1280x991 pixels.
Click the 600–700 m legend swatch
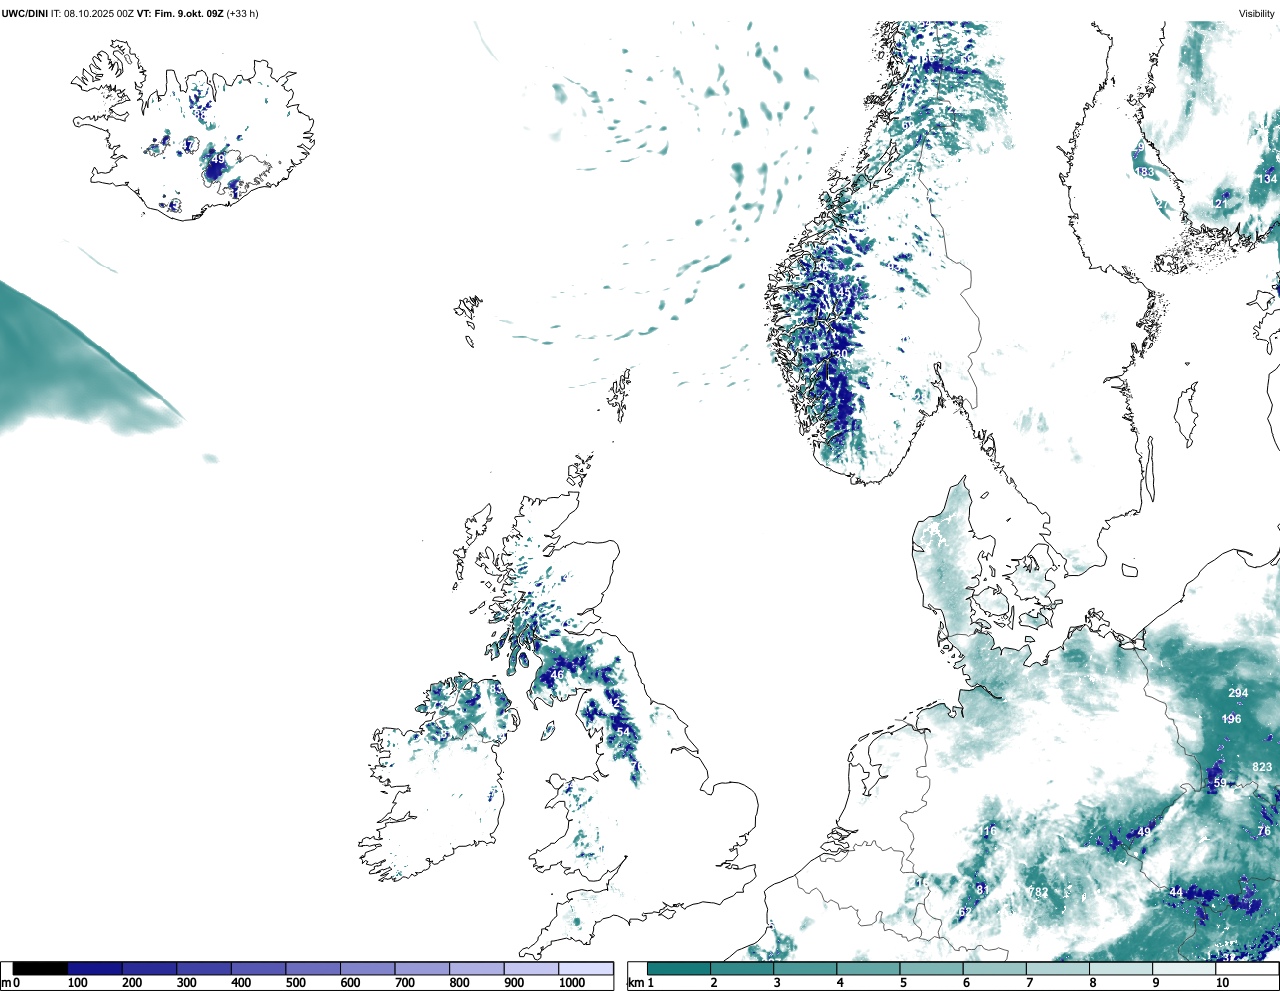367,969
